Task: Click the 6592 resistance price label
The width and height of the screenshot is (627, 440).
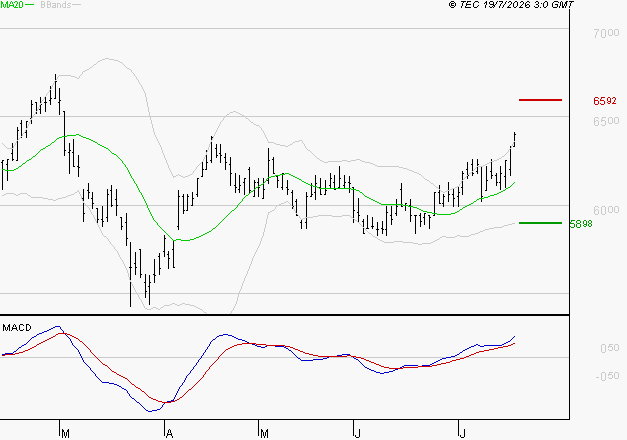Action: coord(605,101)
